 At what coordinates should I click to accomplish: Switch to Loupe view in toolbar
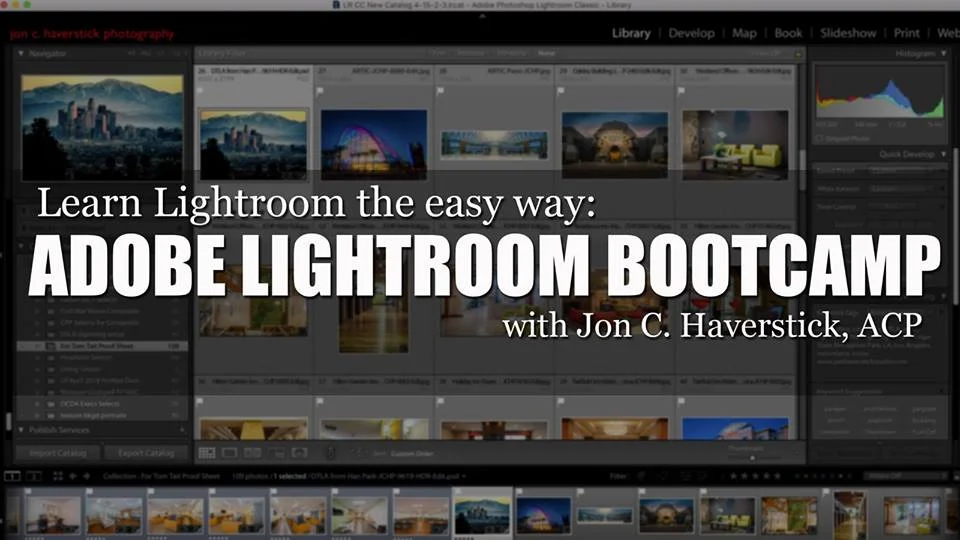click(x=230, y=453)
